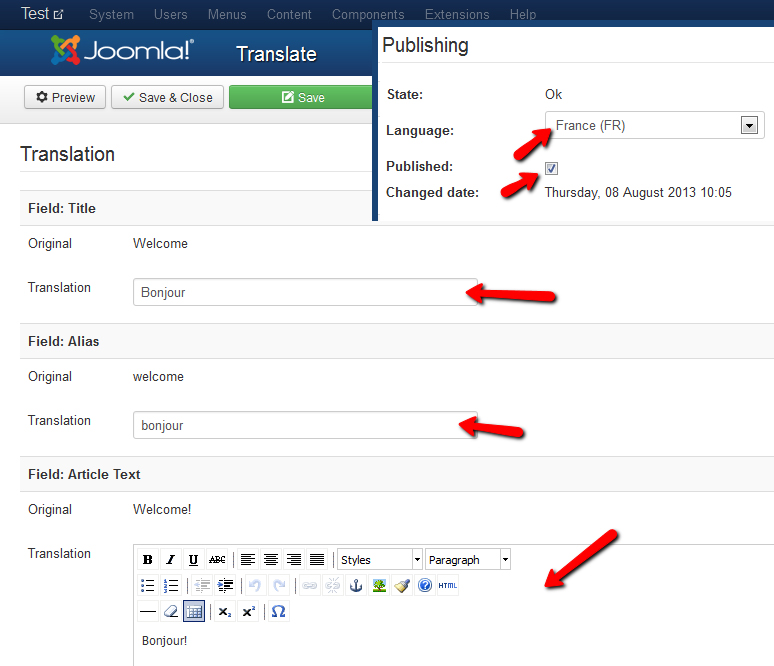Select the original article text Welcome!
This screenshot has height=666, width=774.
tap(162, 509)
